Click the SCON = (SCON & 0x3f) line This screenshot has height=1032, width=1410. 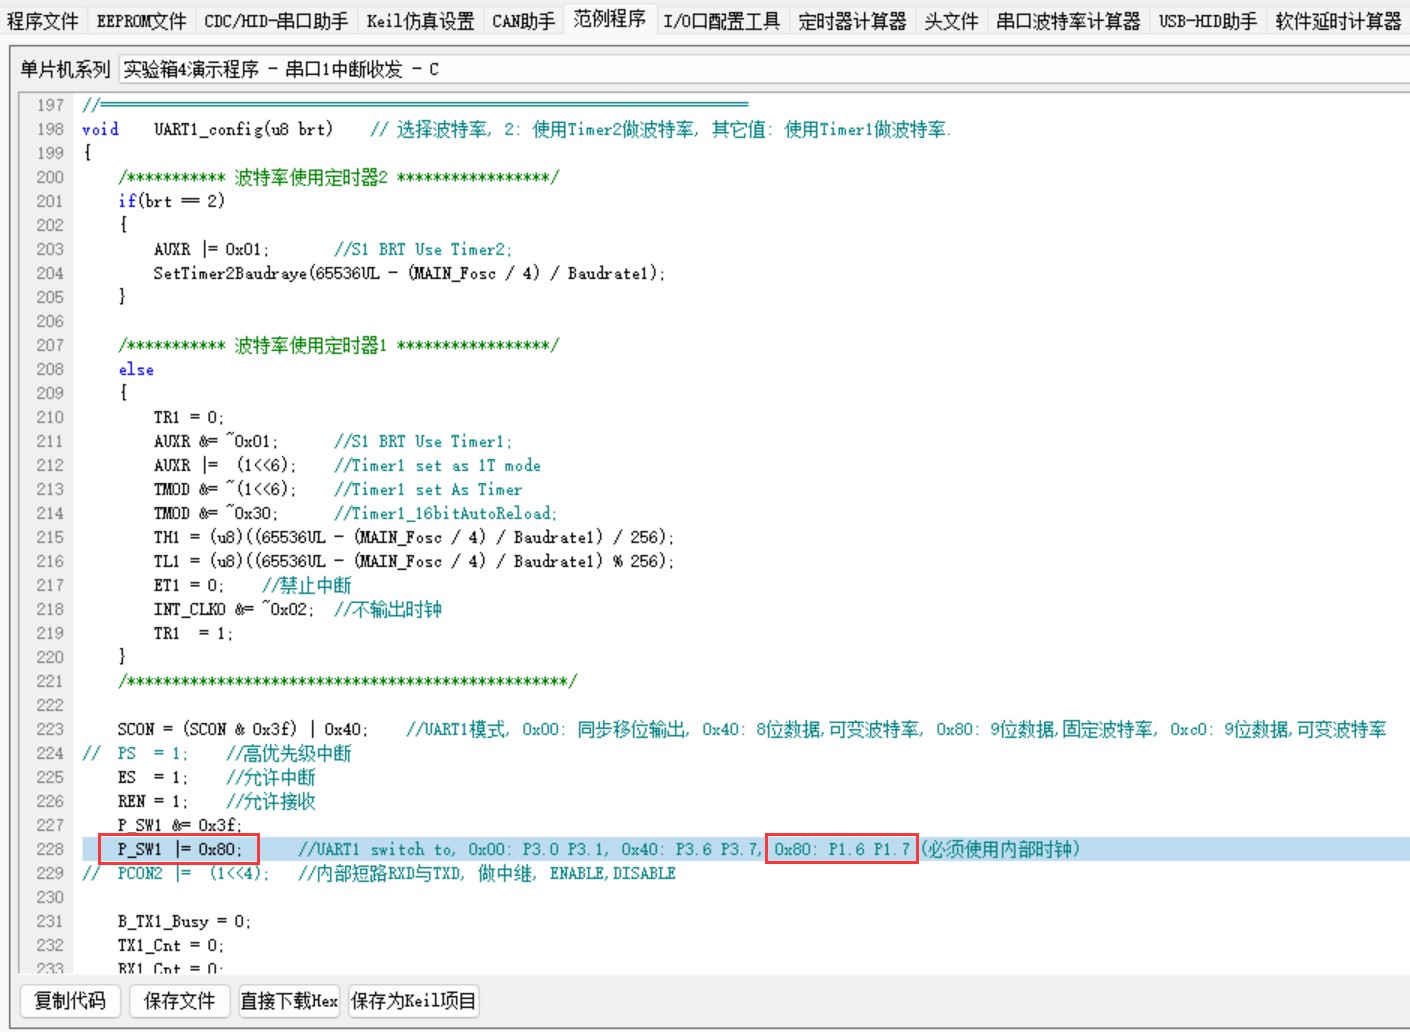(751, 729)
